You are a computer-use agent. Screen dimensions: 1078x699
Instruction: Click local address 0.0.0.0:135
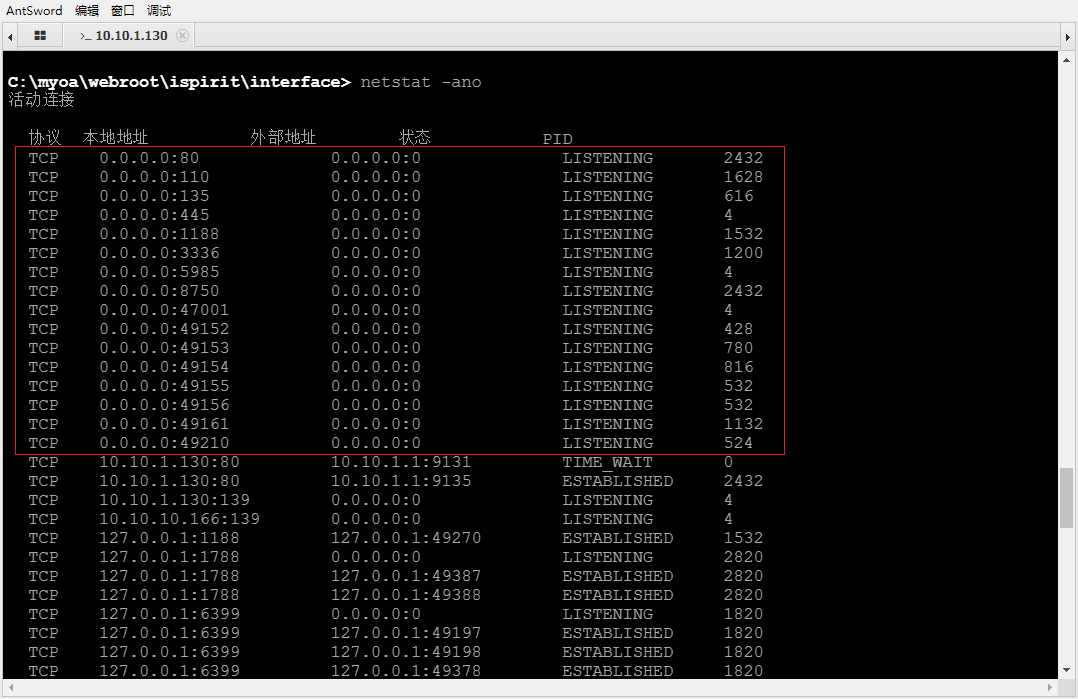pos(154,196)
